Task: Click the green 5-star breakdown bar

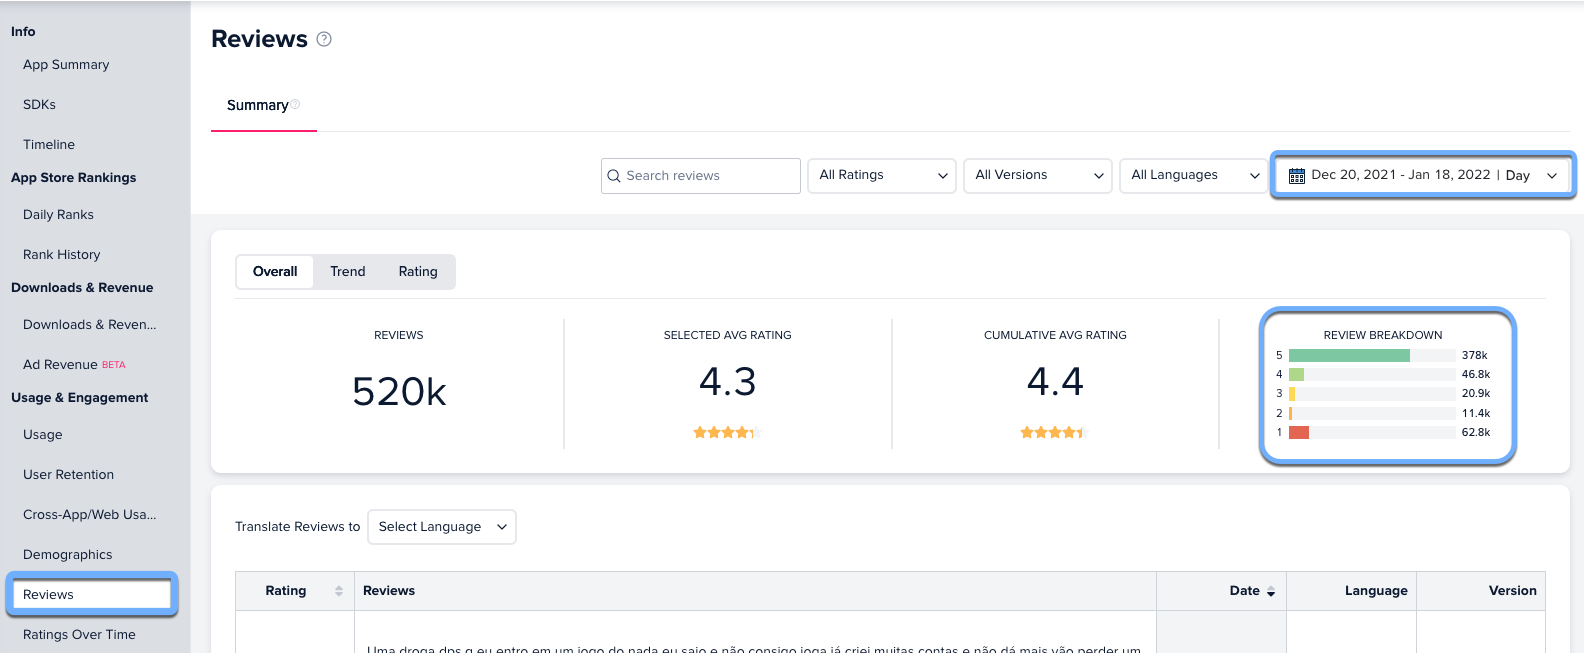Action: click(x=1349, y=355)
